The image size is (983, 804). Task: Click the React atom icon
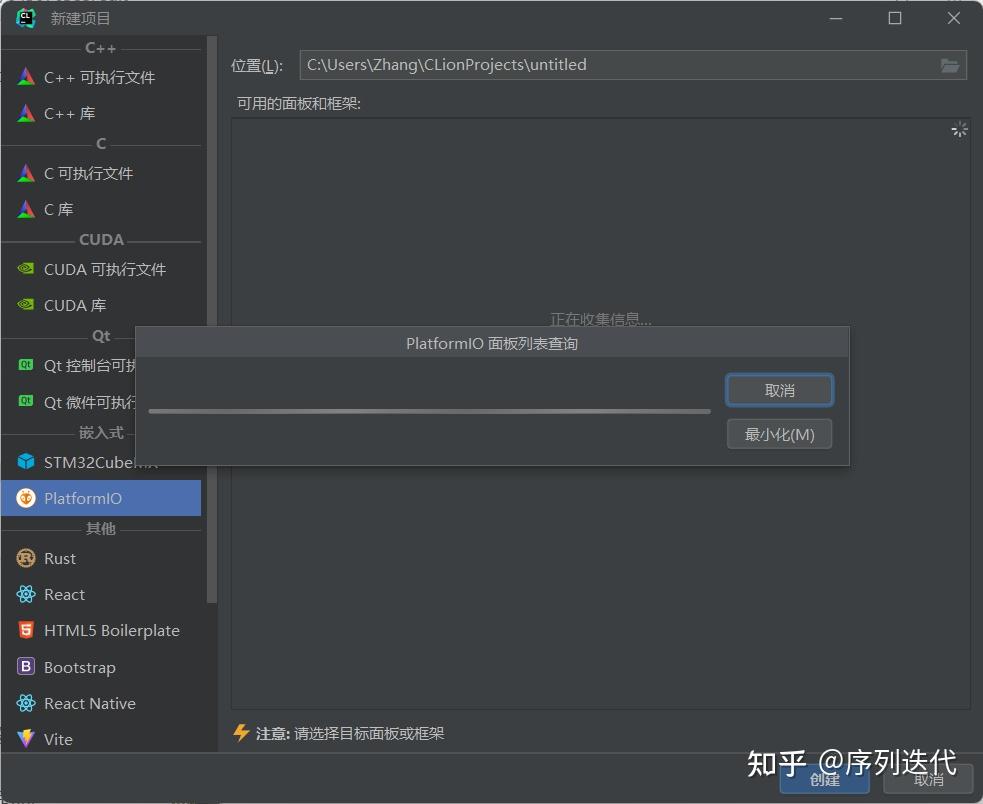[26, 594]
